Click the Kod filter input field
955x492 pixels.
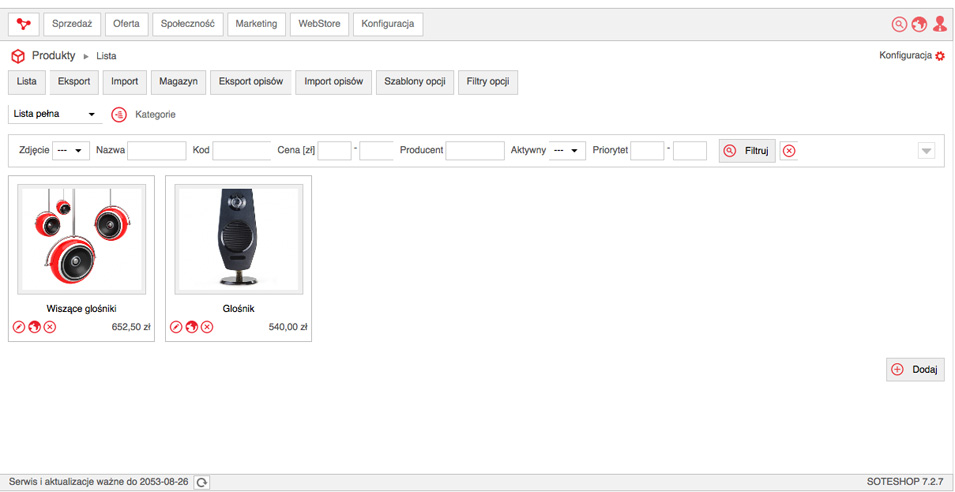pos(242,150)
